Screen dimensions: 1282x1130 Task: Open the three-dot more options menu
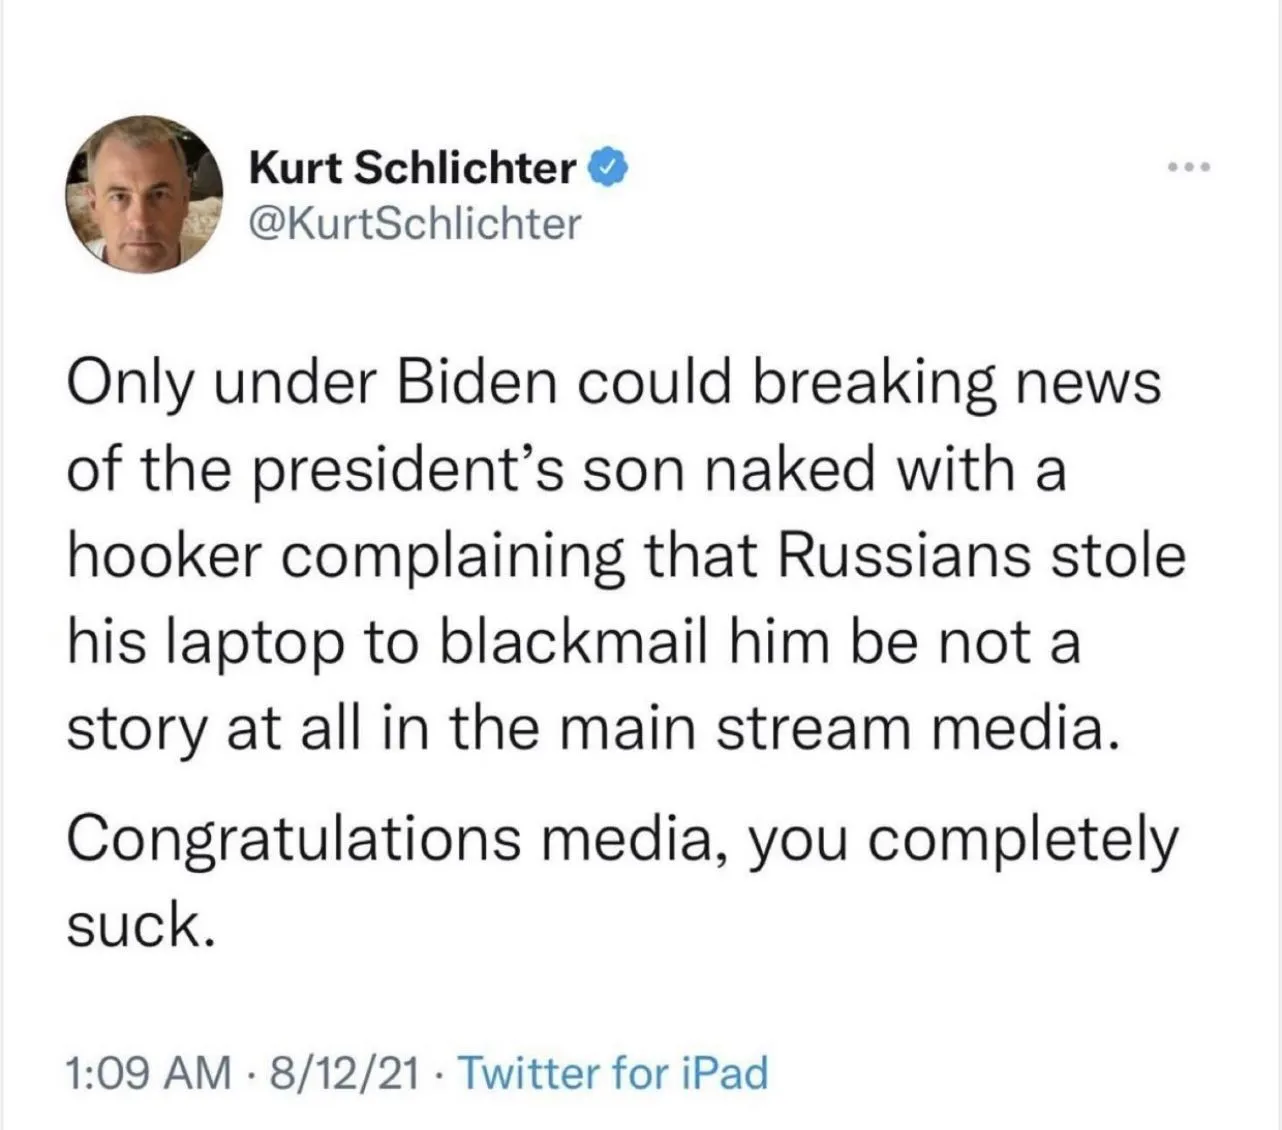(x=1190, y=167)
